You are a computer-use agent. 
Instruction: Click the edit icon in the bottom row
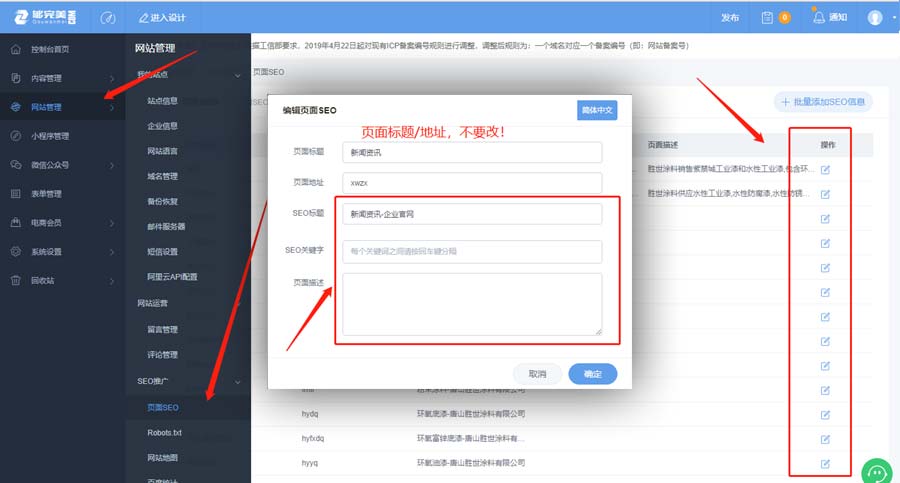click(x=825, y=463)
